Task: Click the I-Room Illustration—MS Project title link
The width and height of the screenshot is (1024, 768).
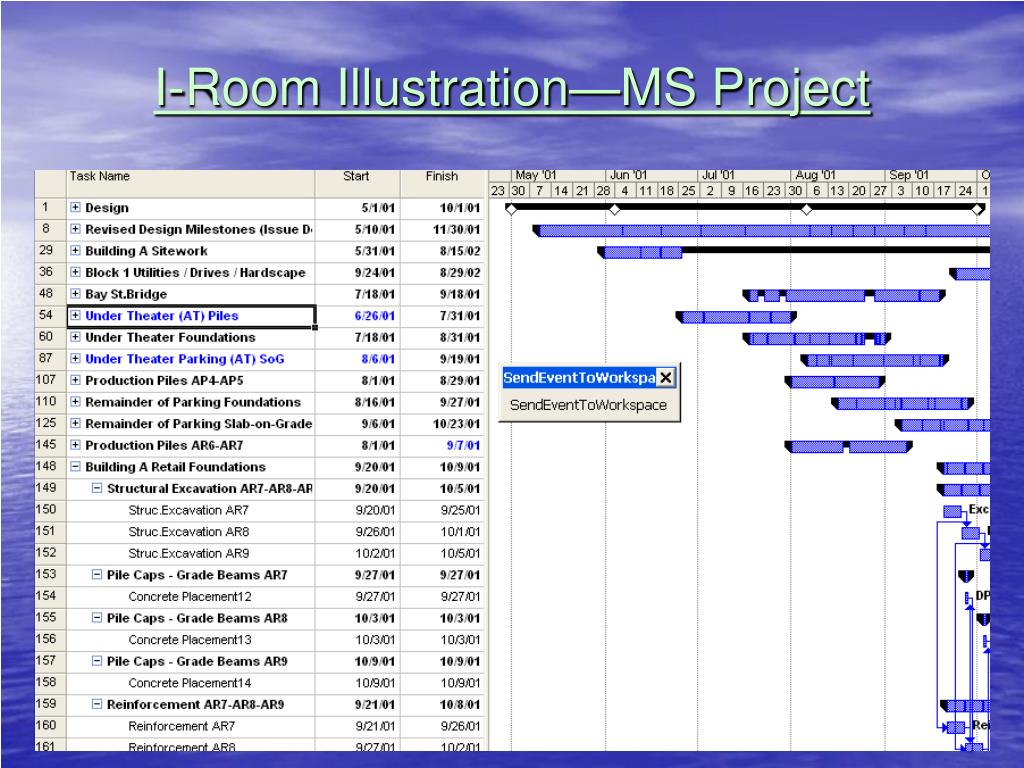Action: pyautogui.click(x=513, y=88)
